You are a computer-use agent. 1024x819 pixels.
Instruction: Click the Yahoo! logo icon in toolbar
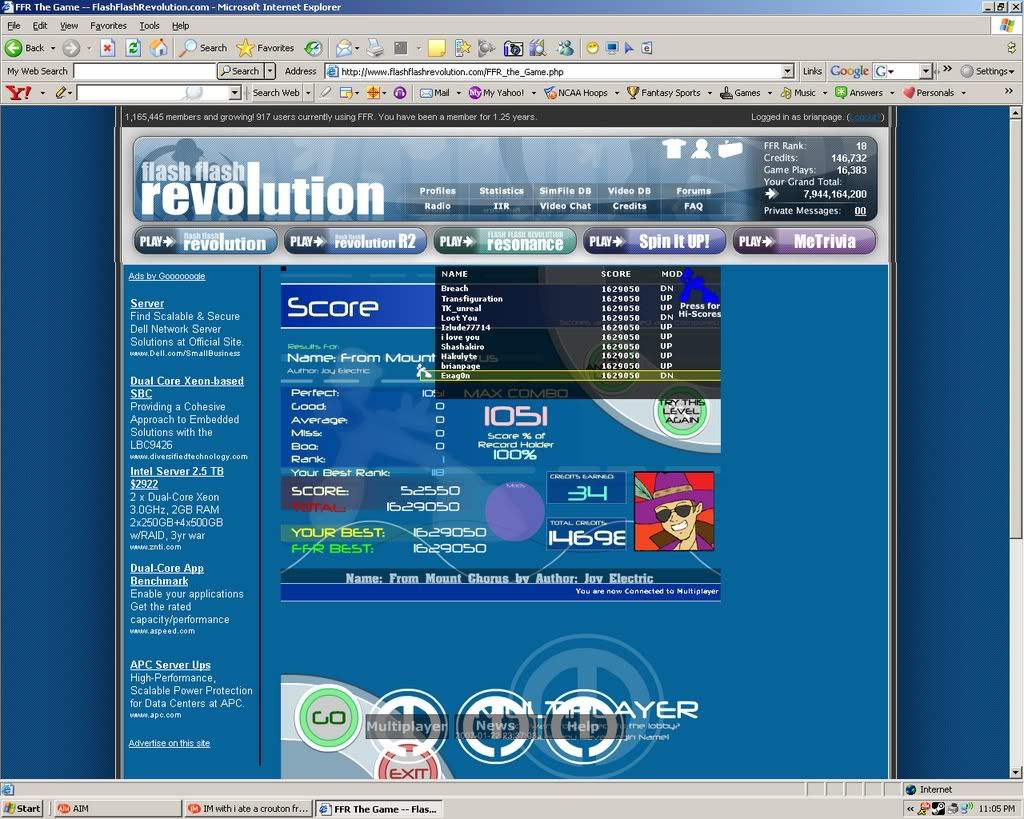pos(18,93)
